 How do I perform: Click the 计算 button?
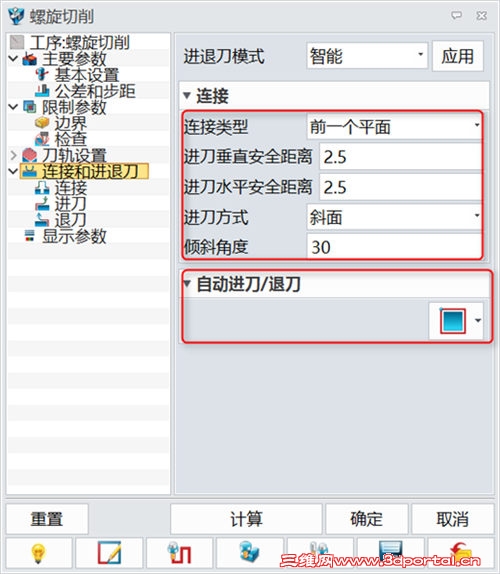pos(246,519)
